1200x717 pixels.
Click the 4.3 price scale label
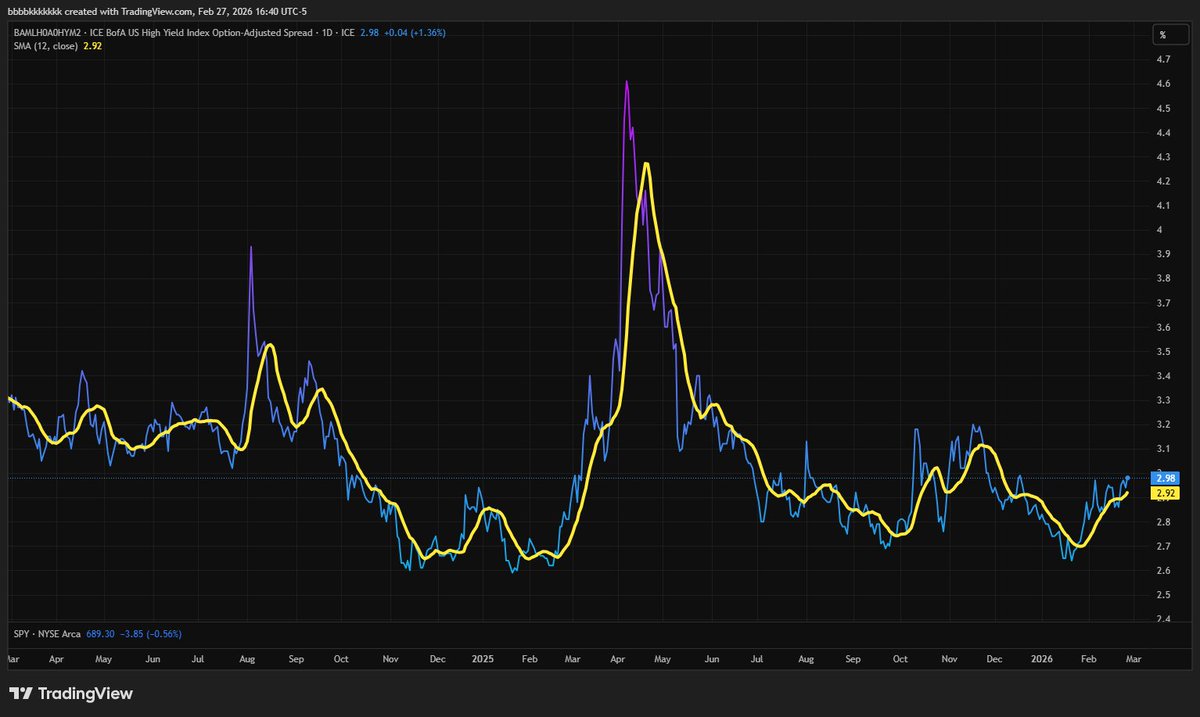click(x=1163, y=157)
